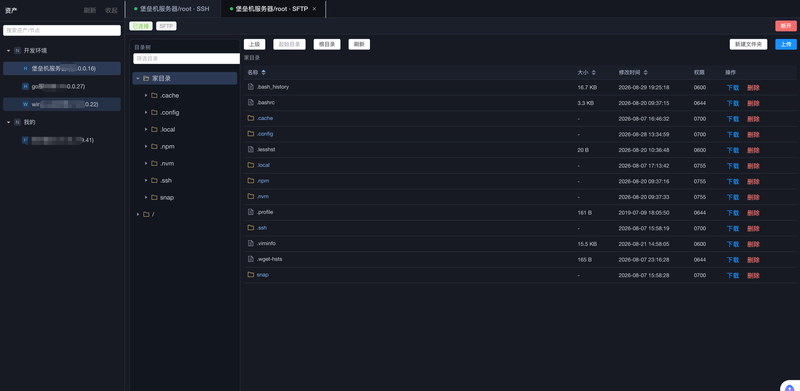Click the folder icon of .ssh table row

point(251,228)
